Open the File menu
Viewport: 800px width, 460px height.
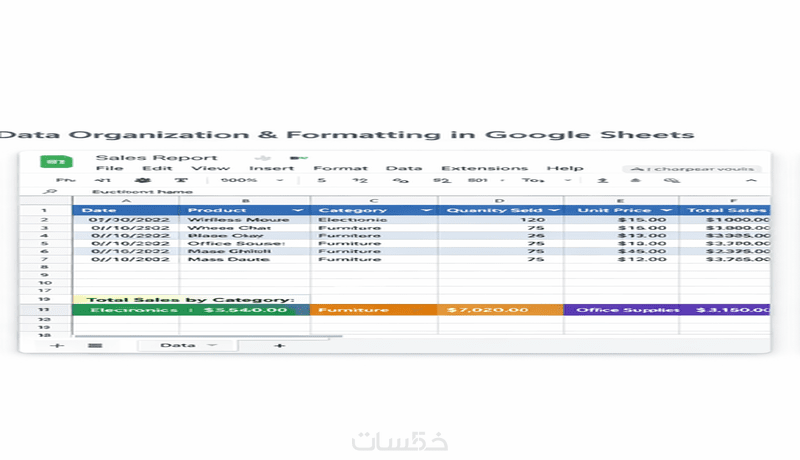110,168
